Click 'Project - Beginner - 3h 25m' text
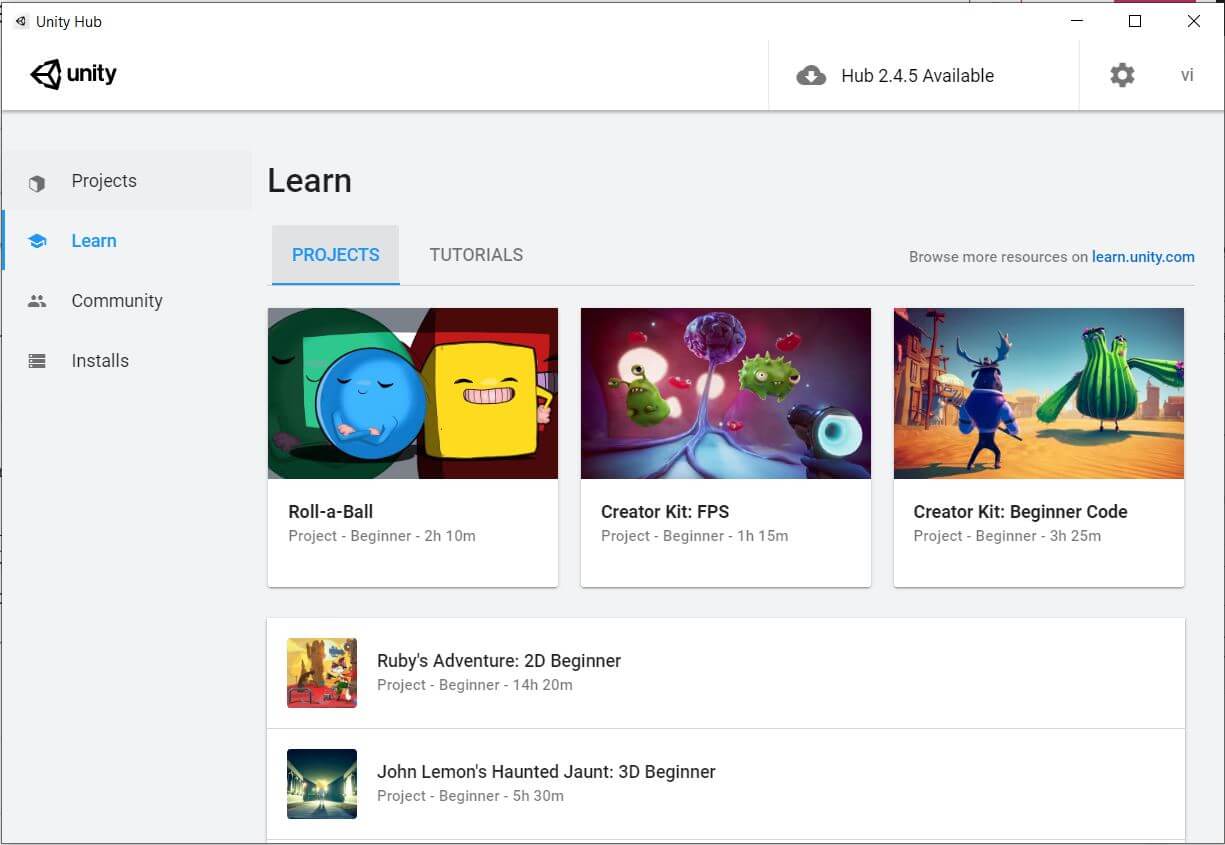 (1007, 536)
